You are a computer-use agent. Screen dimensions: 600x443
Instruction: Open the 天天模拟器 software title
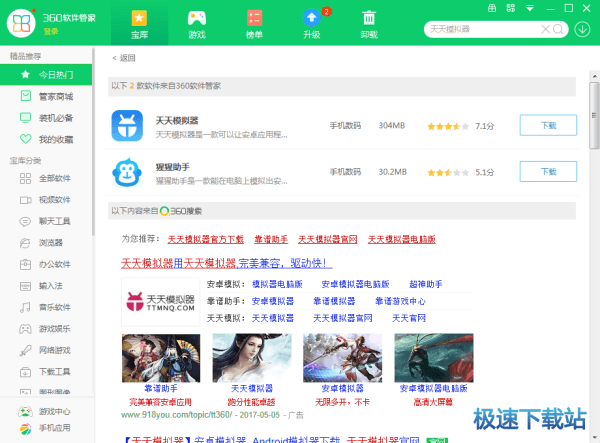[x=177, y=121]
